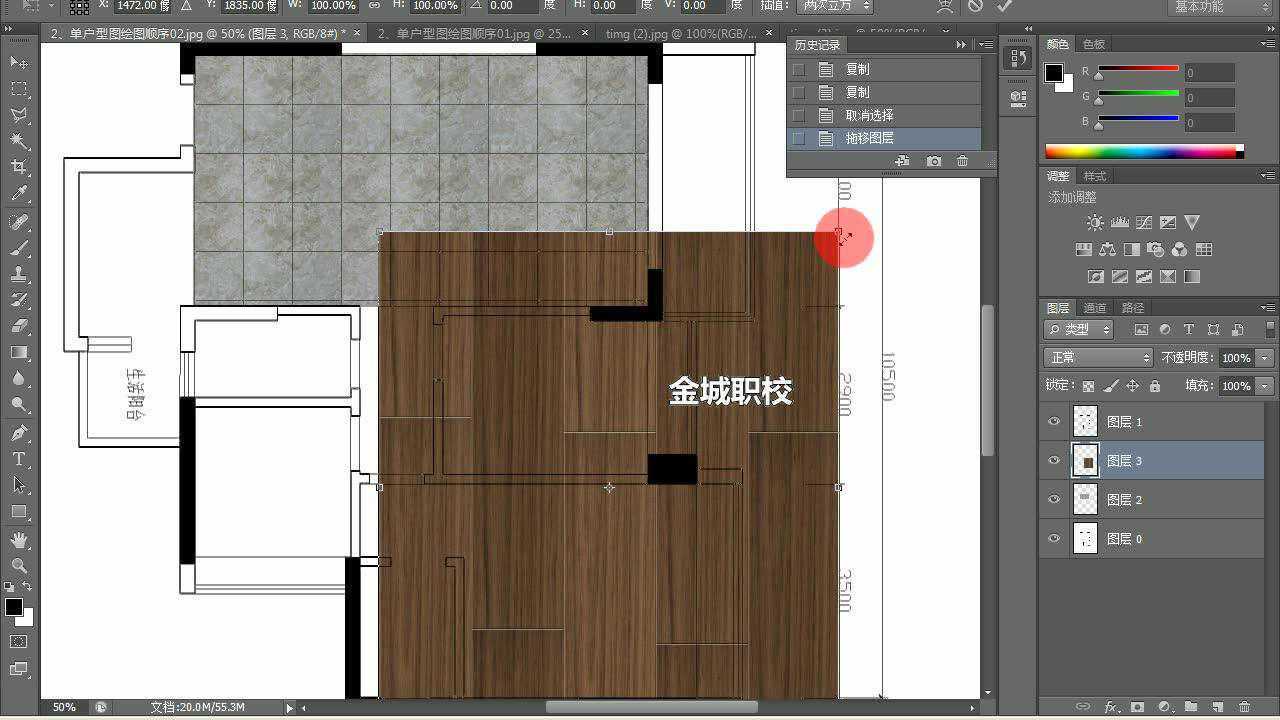Select the Gradient tool
Screen dimensions: 1280x720
click(19, 352)
